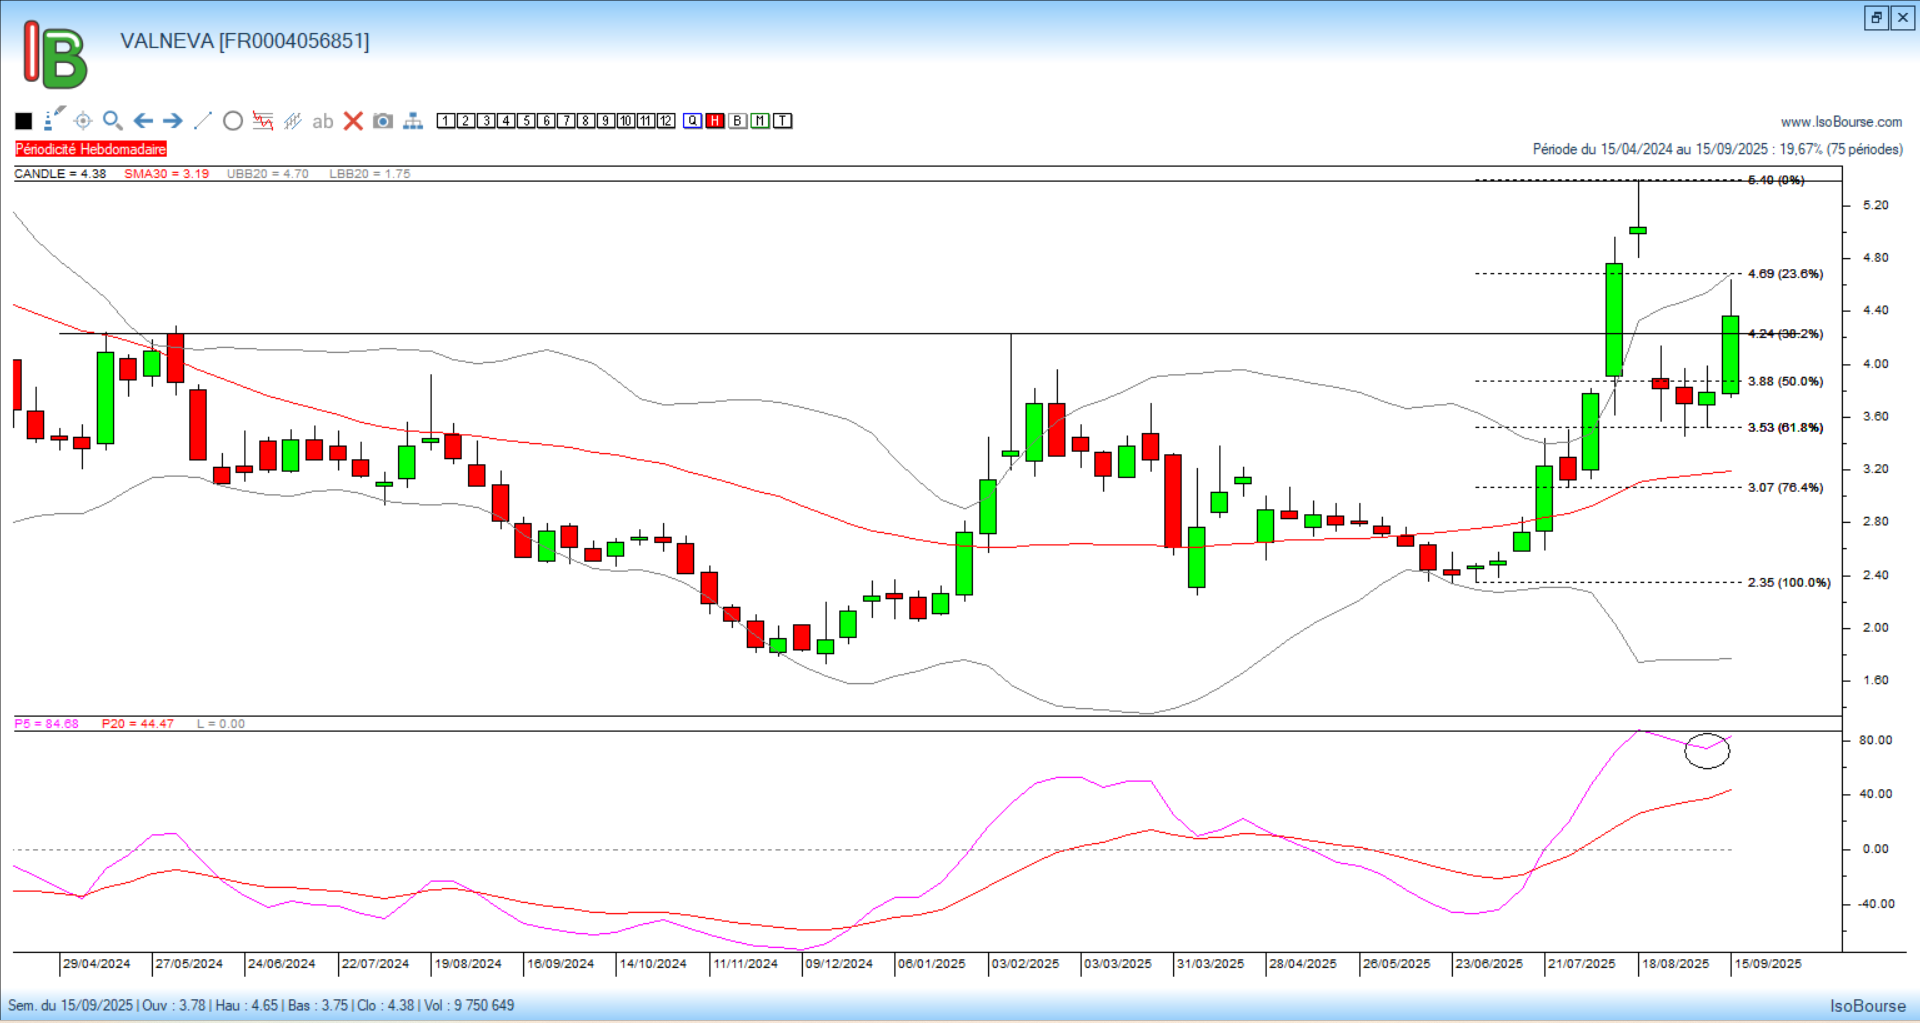Click the 3.53 (61.8%) Fibonacci label
1920x1023 pixels.
(x=1785, y=427)
